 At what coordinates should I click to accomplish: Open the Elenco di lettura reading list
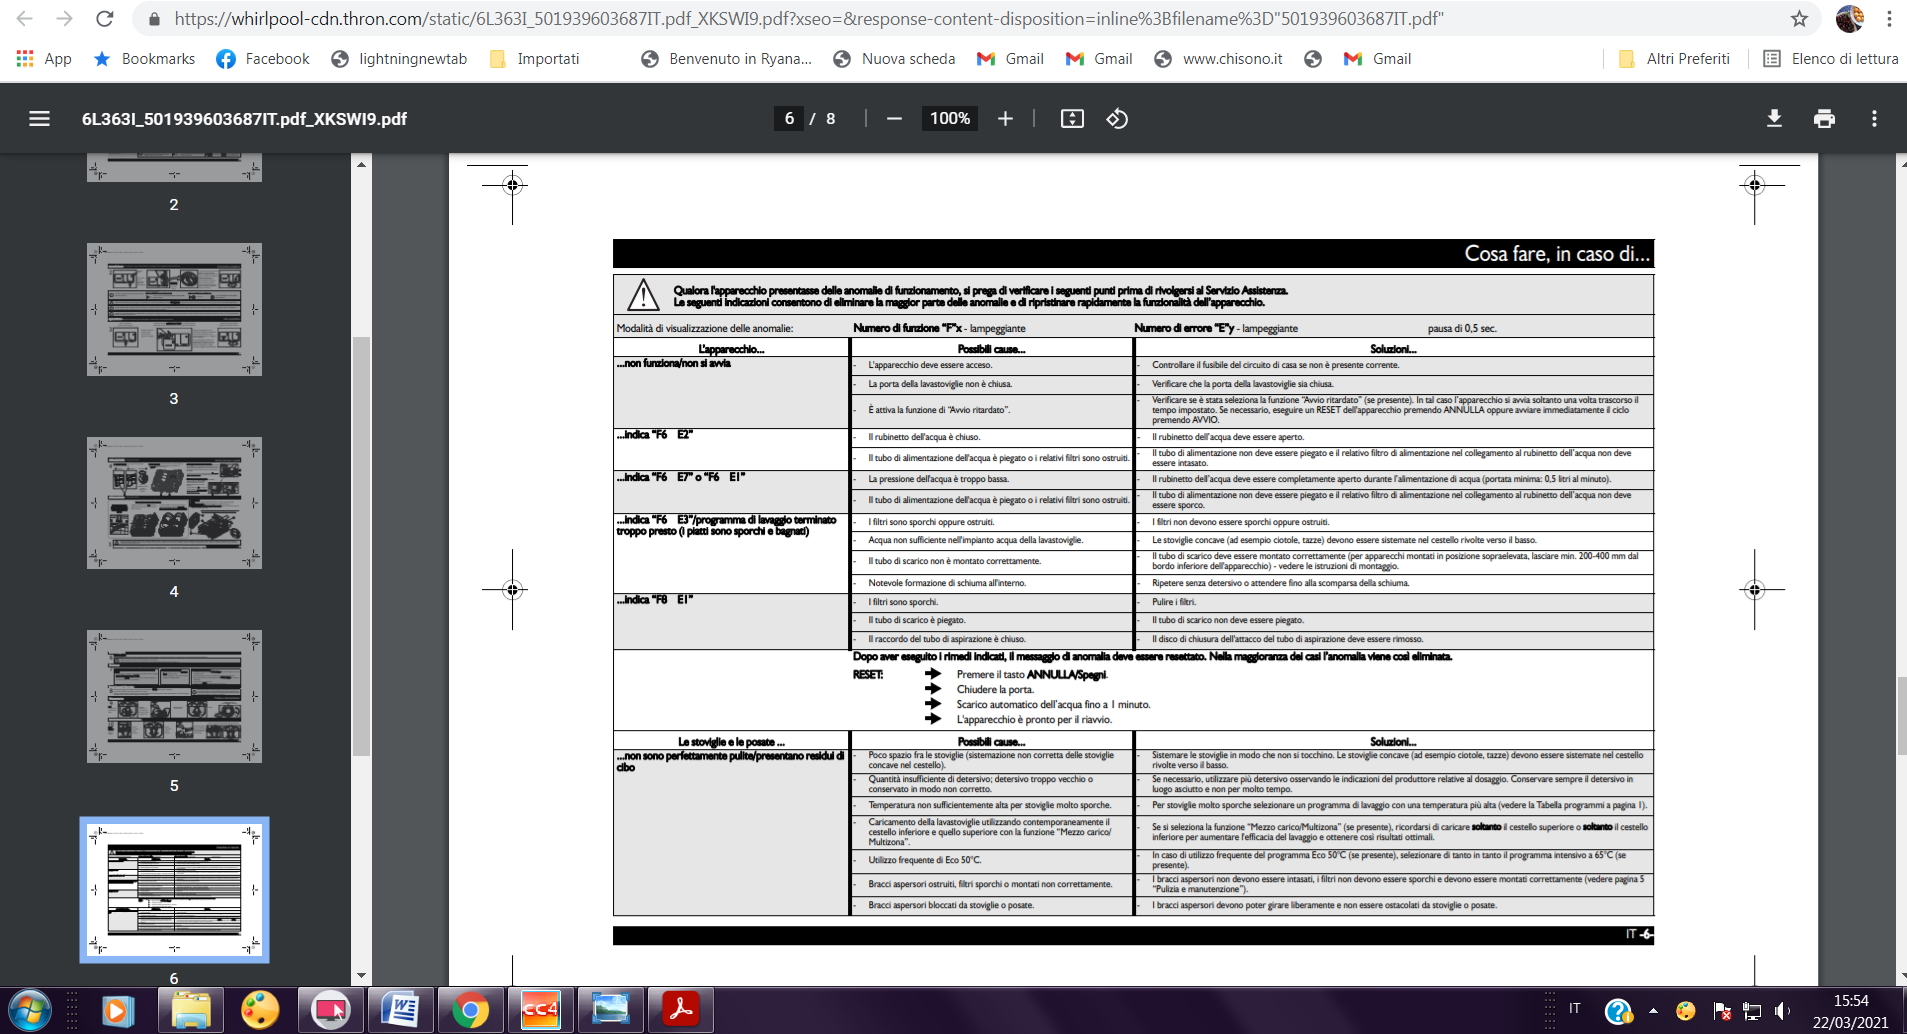[x=1830, y=59]
